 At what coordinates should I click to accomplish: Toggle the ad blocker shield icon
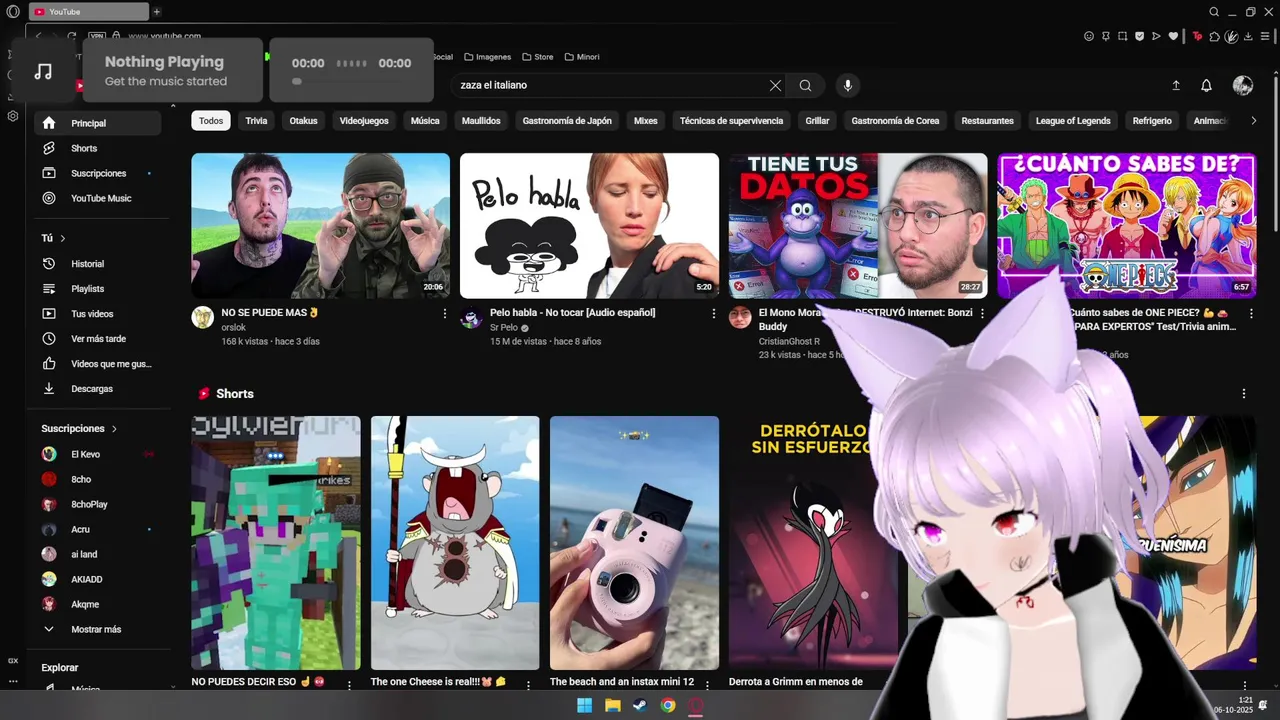pyautogui.click(x=1139, y=36)
